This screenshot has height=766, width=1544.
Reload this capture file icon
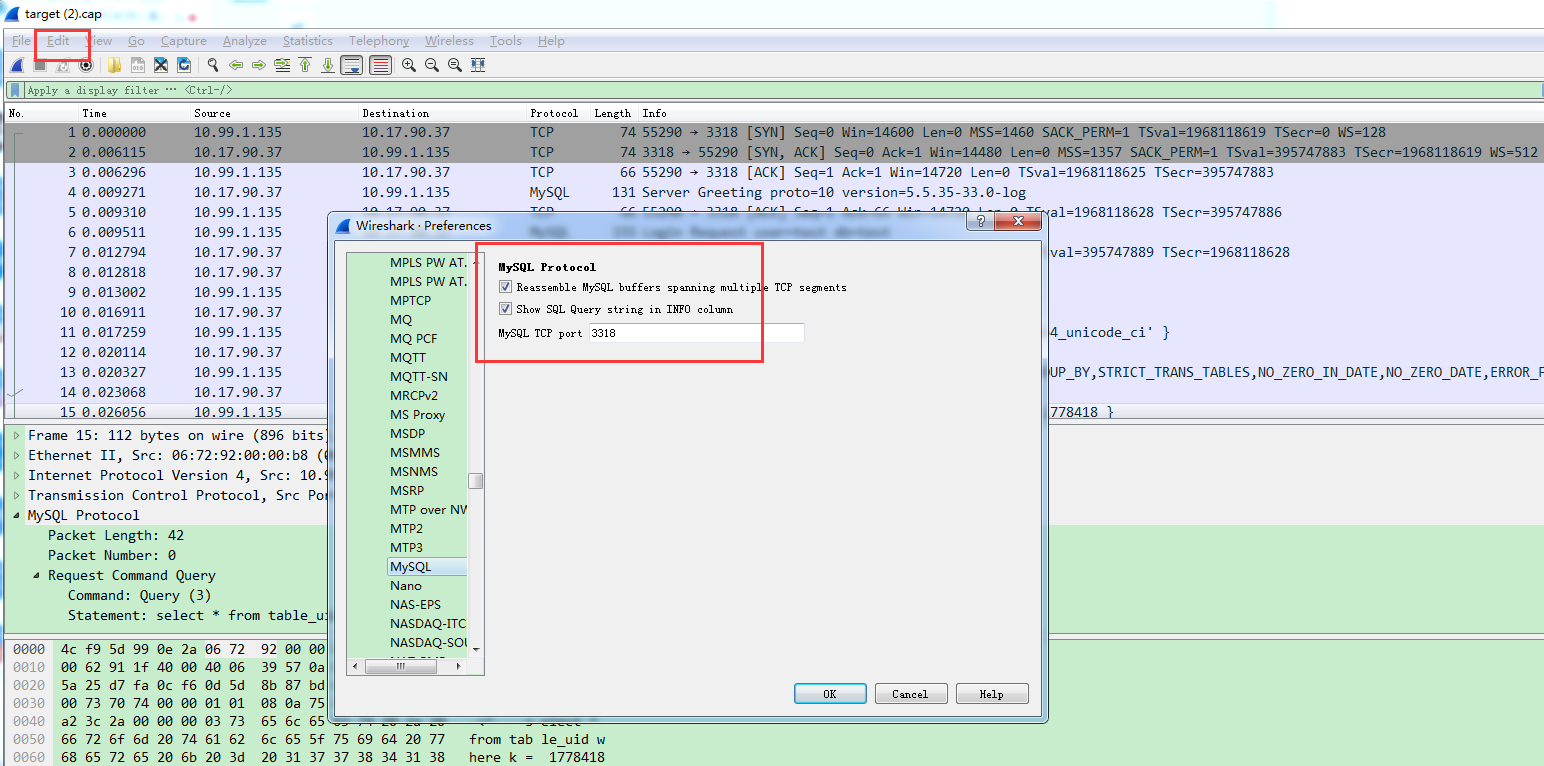184,65
